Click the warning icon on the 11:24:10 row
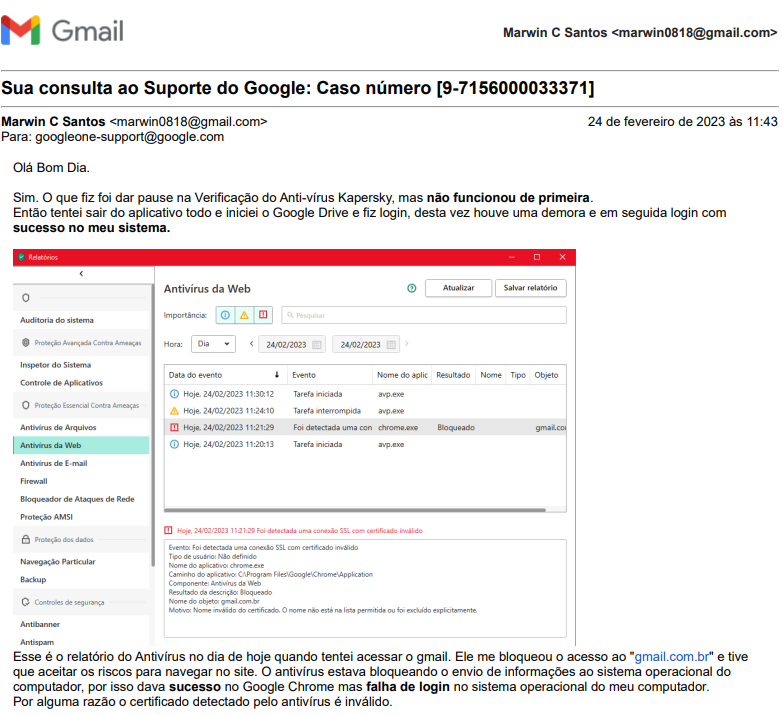Viewport: 782px width, 715px height. click(174, 411)
